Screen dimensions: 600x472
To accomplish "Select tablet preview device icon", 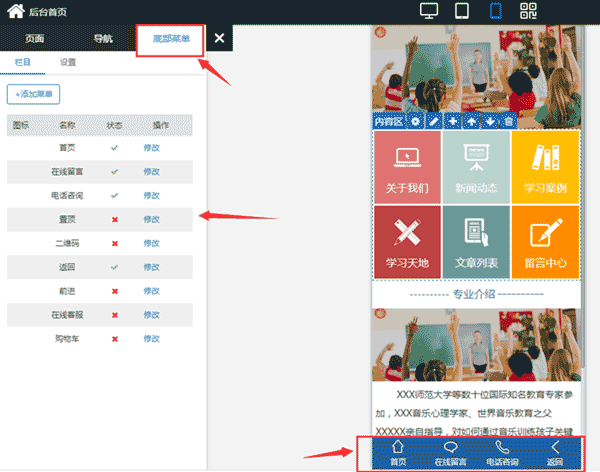I will [x=462, y=12].
